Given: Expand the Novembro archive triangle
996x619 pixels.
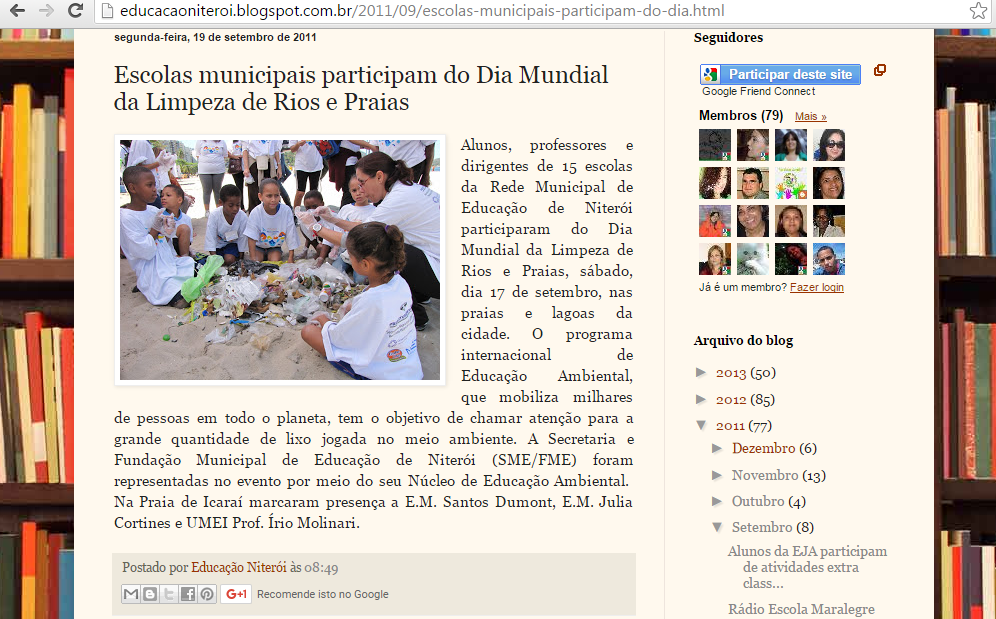Looking at the screenshot, I should tap(718, 475).
